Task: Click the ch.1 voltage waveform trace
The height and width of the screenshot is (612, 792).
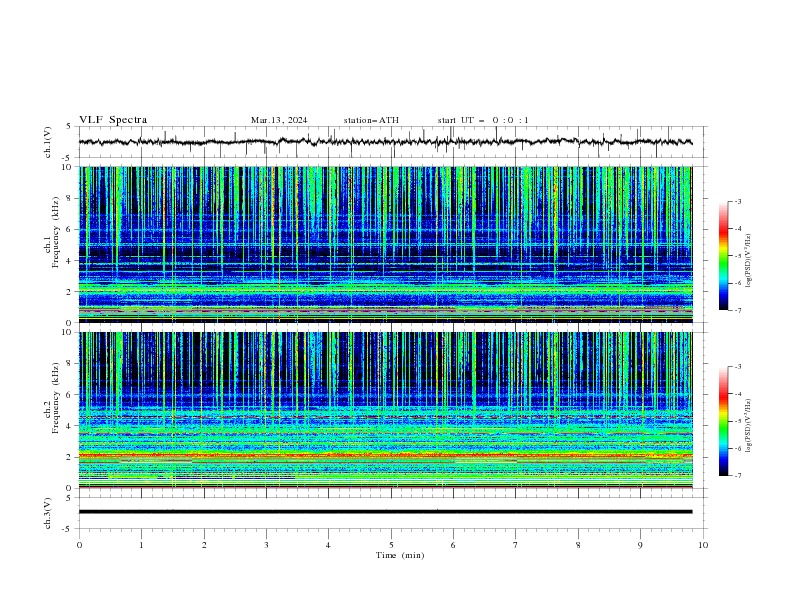Action: [x=386, y=142]
